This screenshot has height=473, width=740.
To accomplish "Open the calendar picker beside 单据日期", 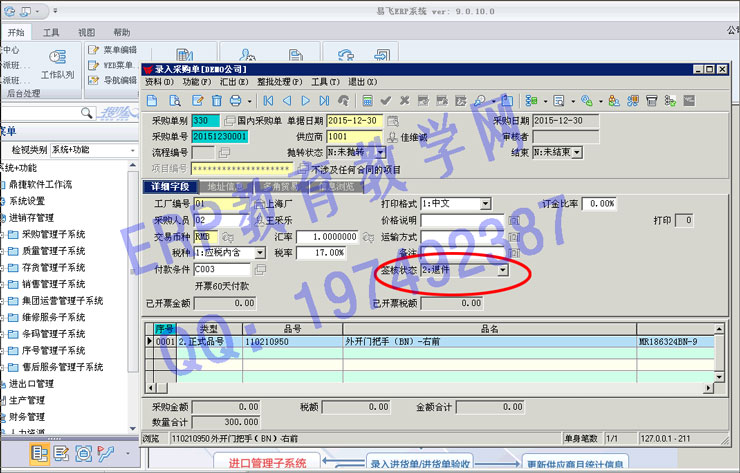I will point(393,121).
